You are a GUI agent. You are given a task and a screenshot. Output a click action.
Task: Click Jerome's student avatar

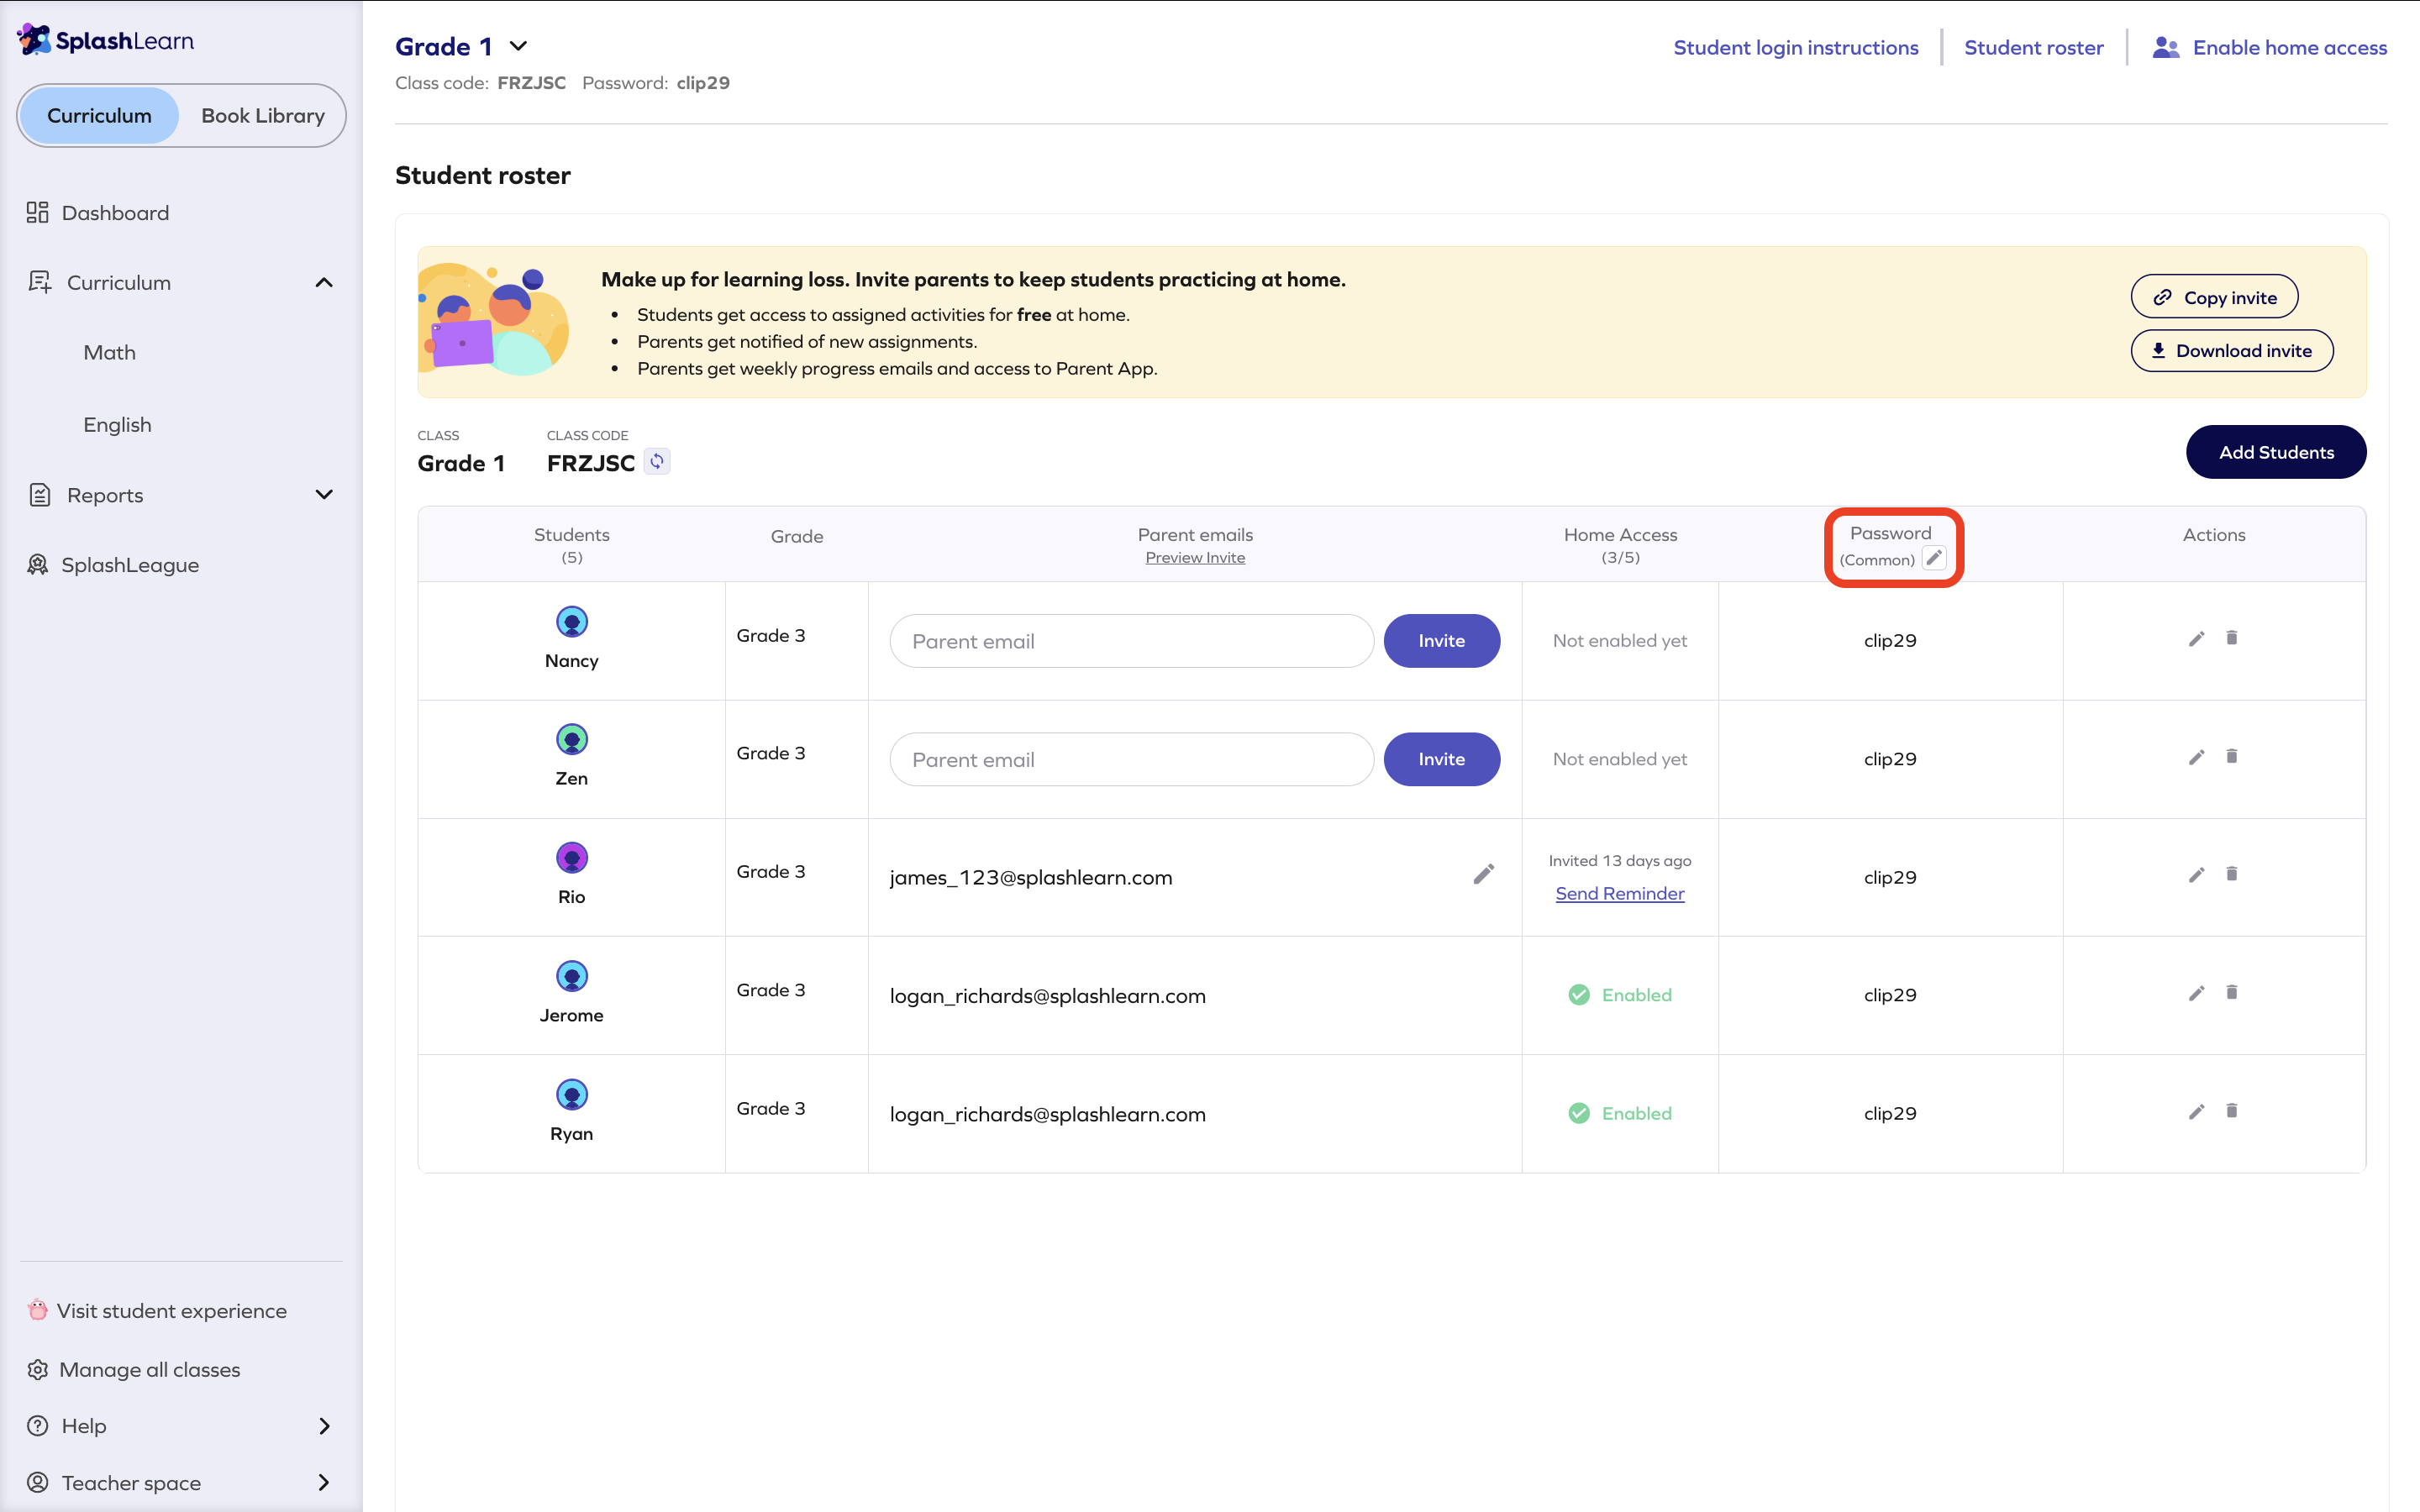[572, 976]
